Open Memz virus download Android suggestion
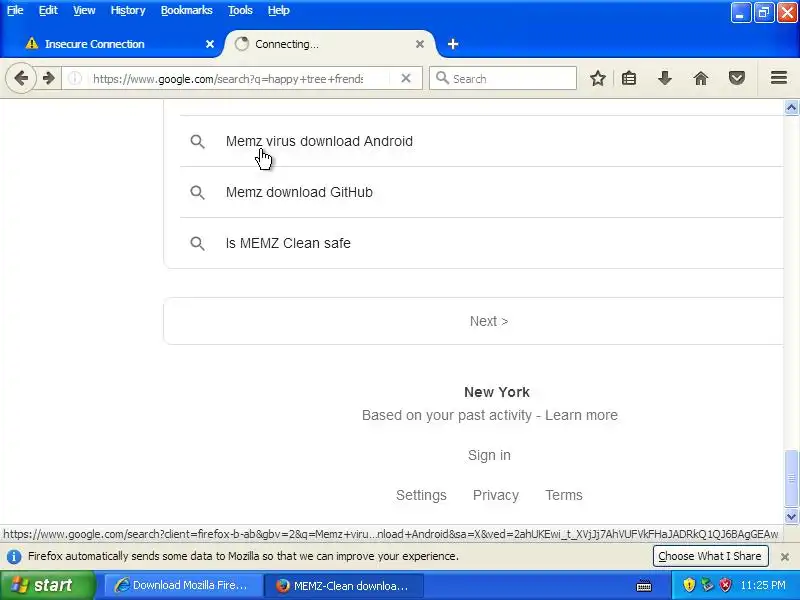 click(x=319, y=141)
